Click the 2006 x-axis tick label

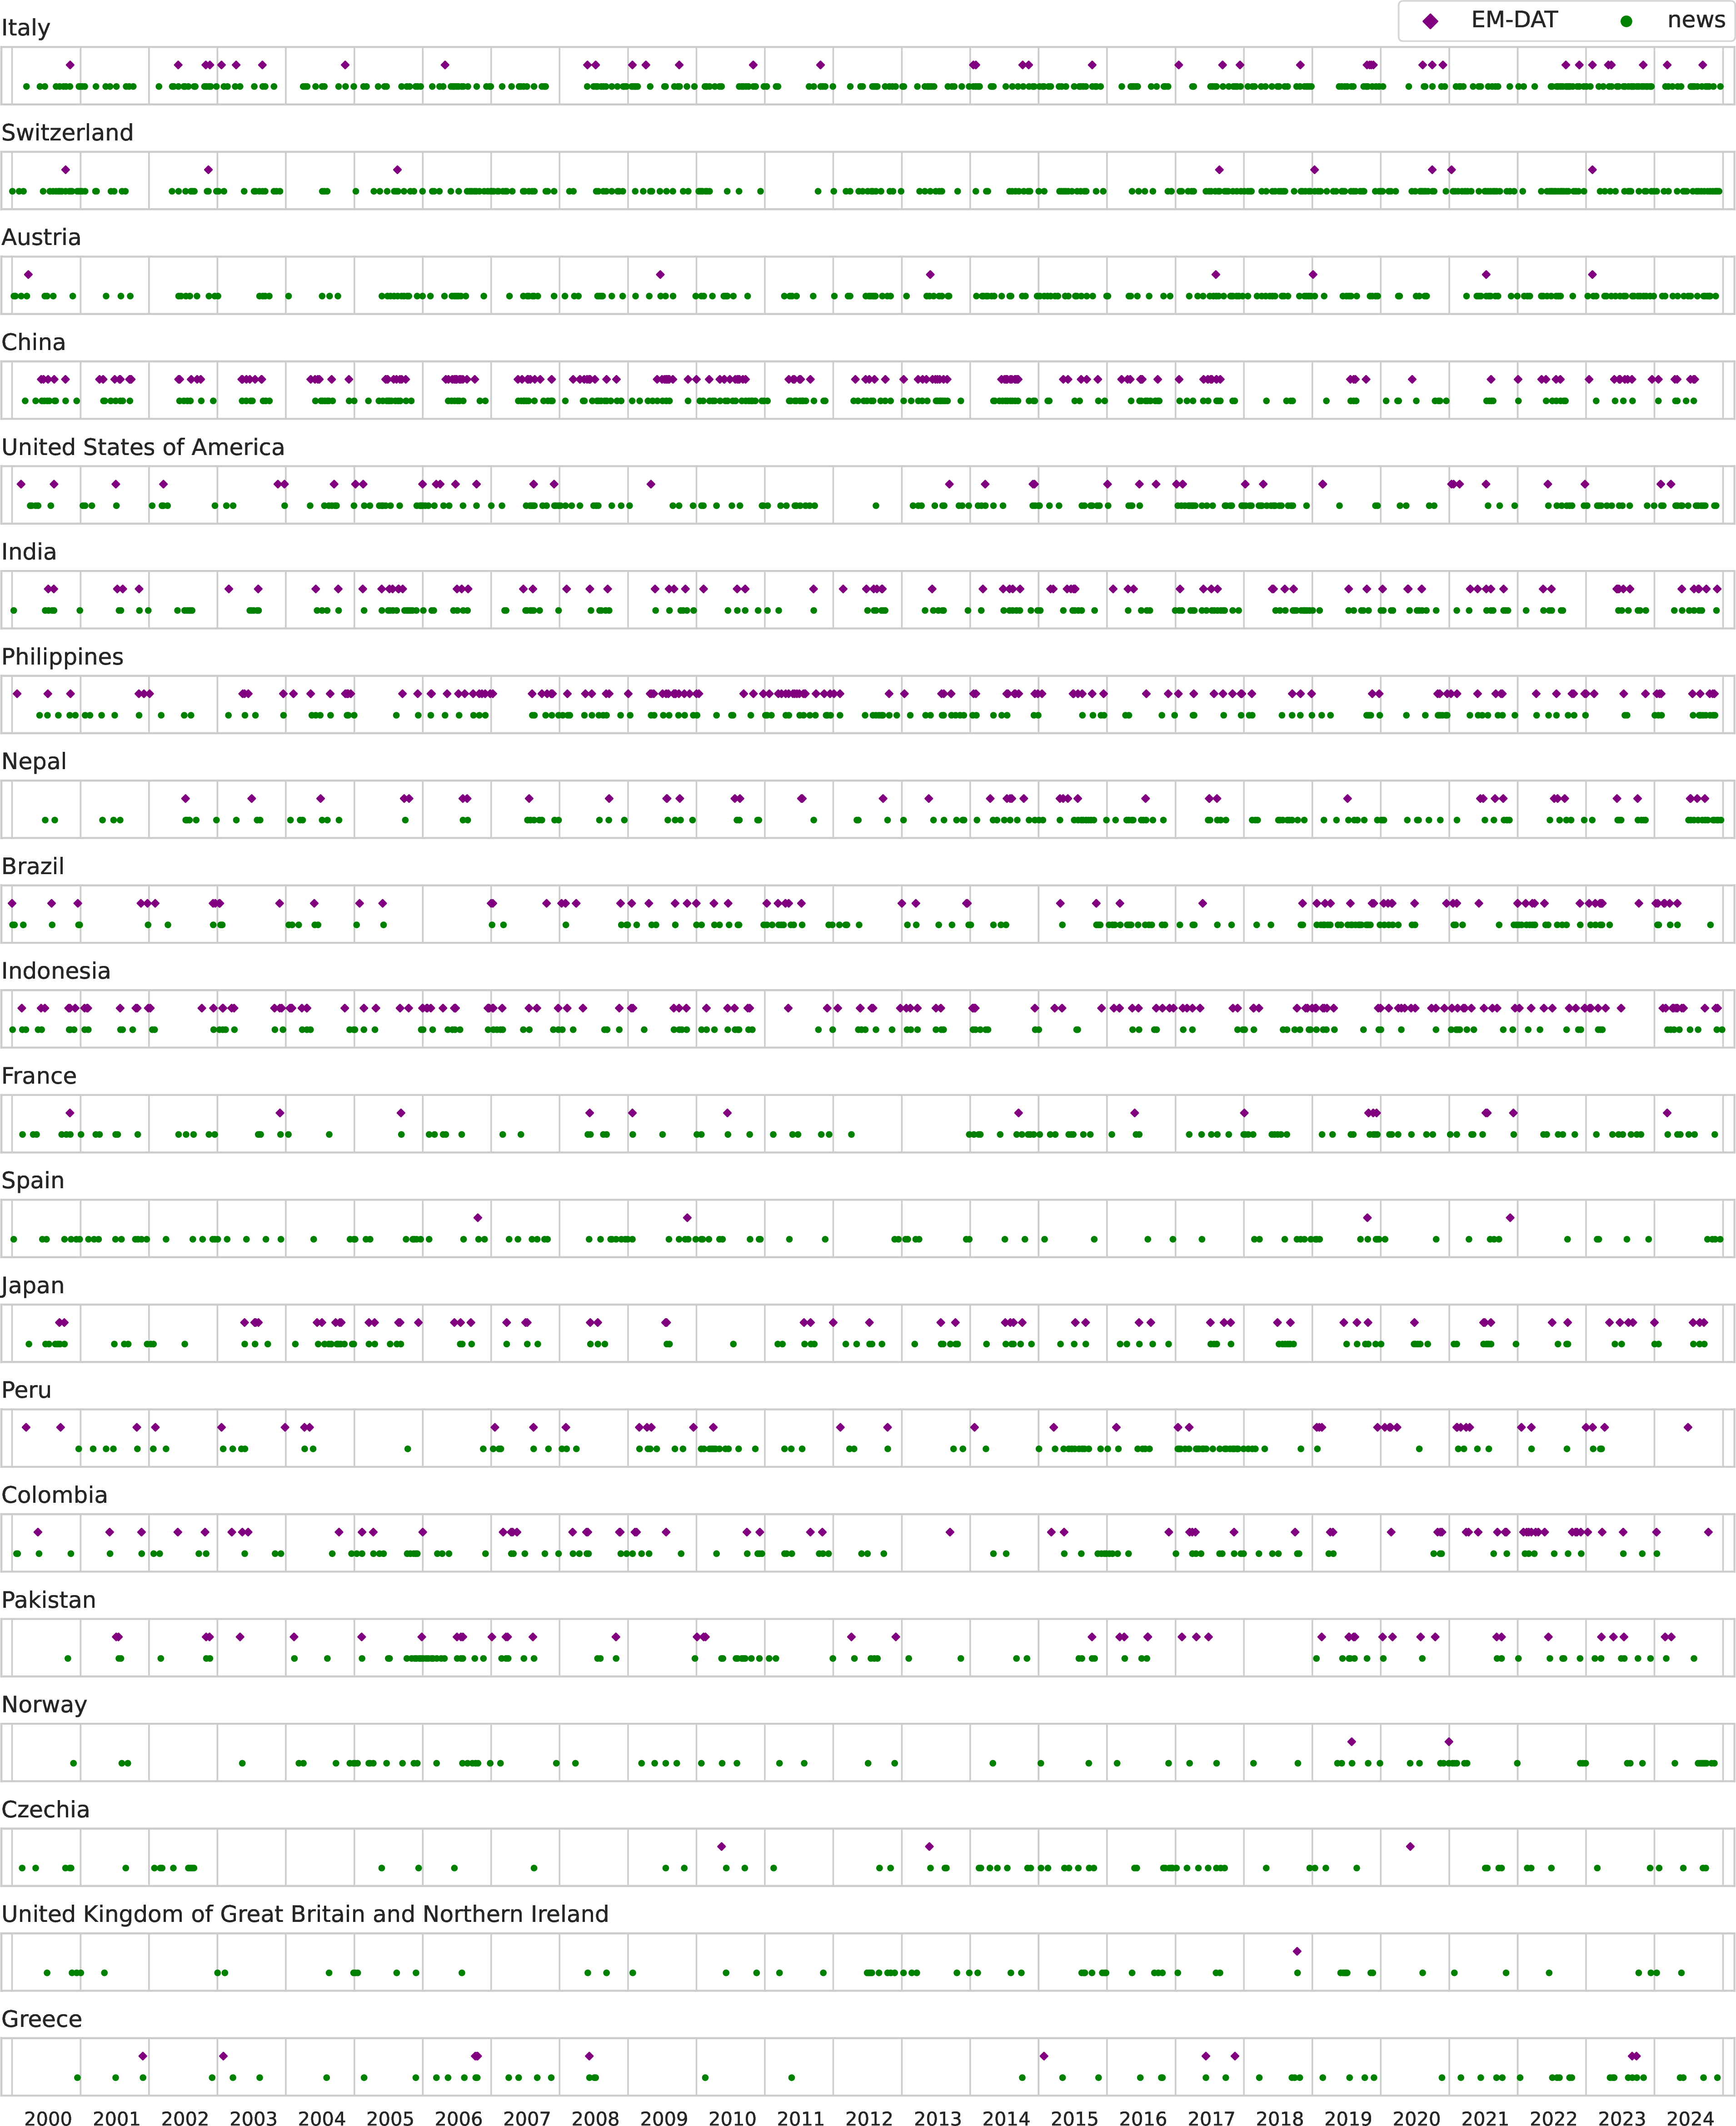coord(459,2118)
